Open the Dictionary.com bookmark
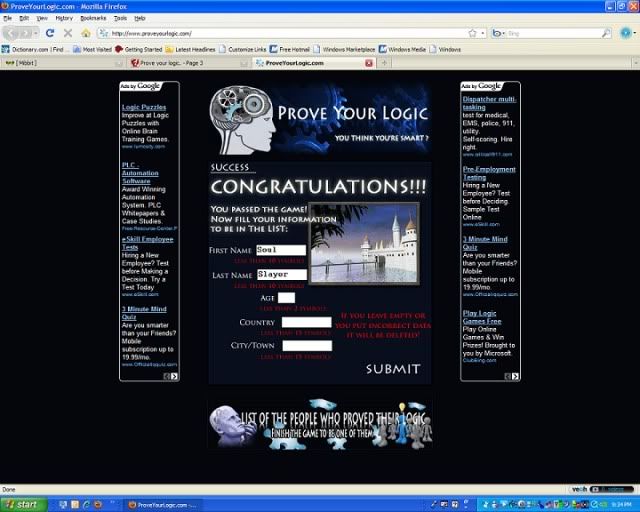 click(33, 49)
